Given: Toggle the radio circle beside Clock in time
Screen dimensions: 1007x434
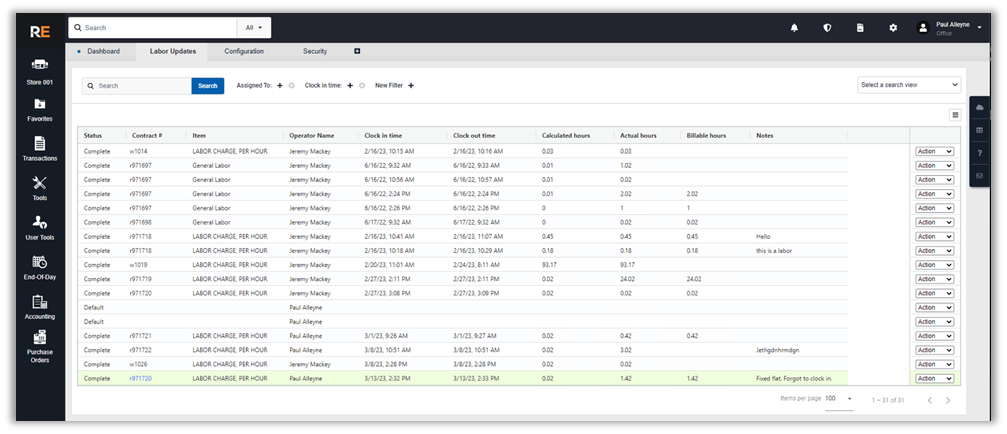Looking at the screenshot, I should click(361, 86).
